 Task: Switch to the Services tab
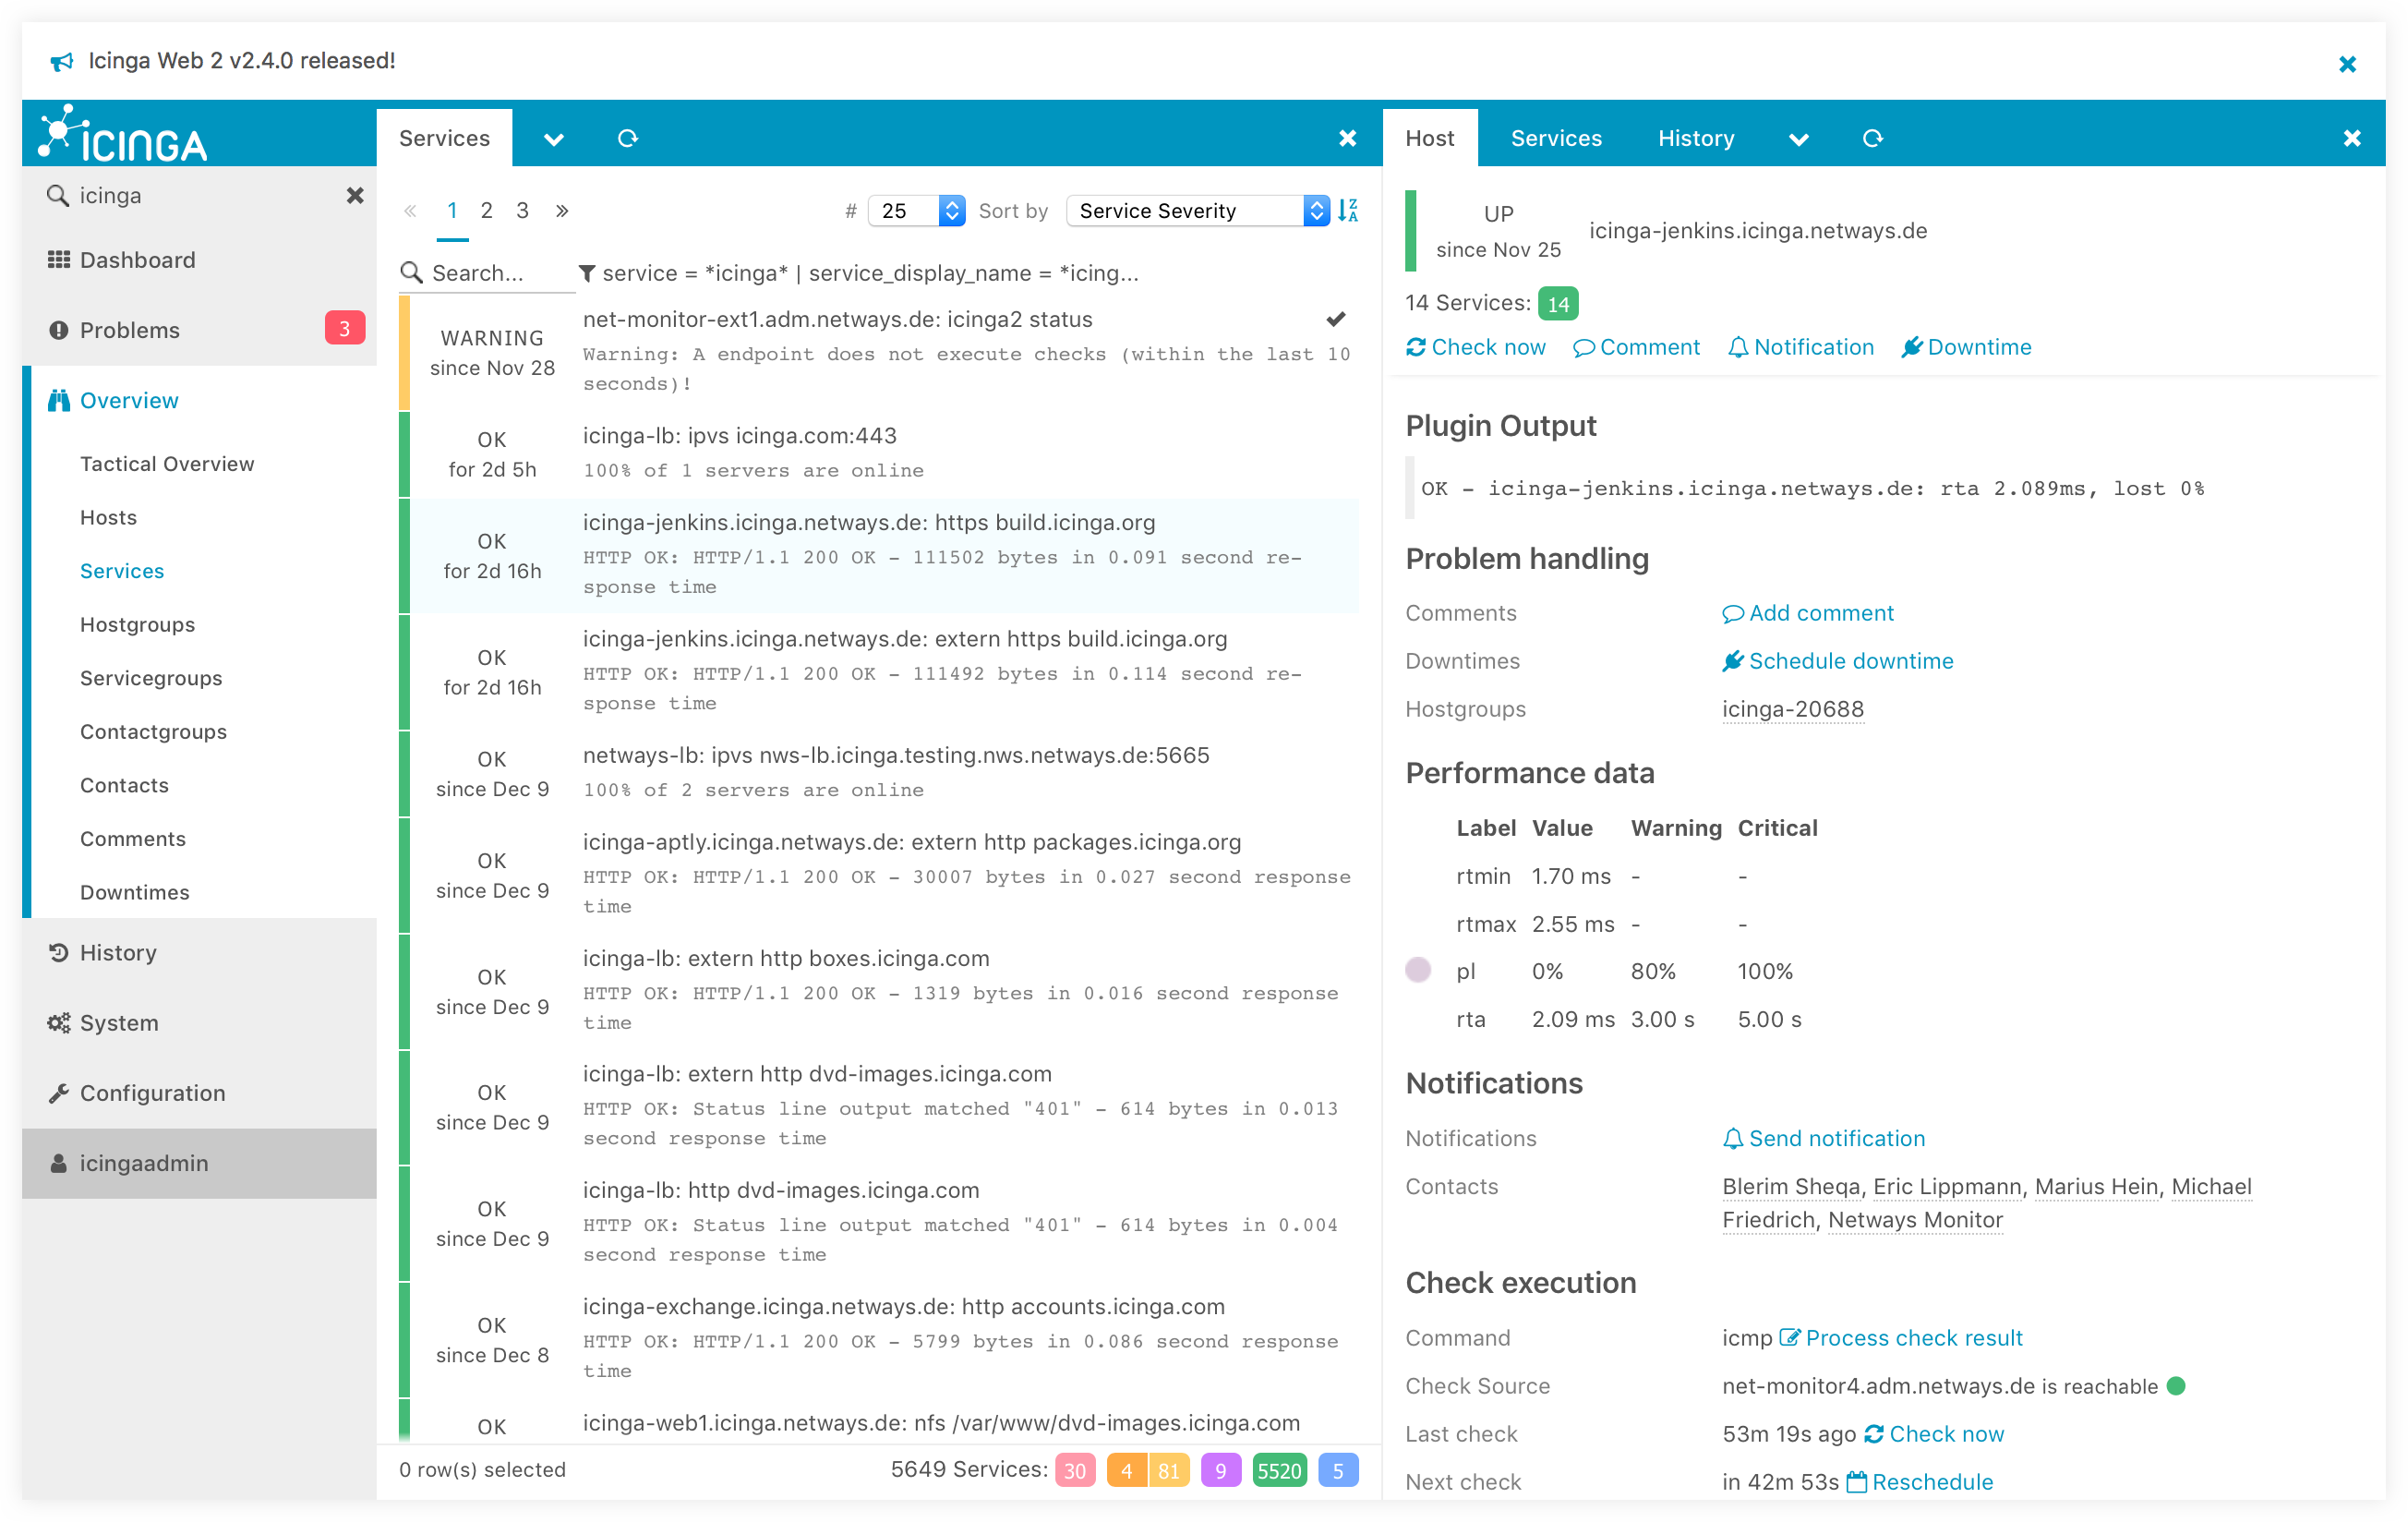1553,139
